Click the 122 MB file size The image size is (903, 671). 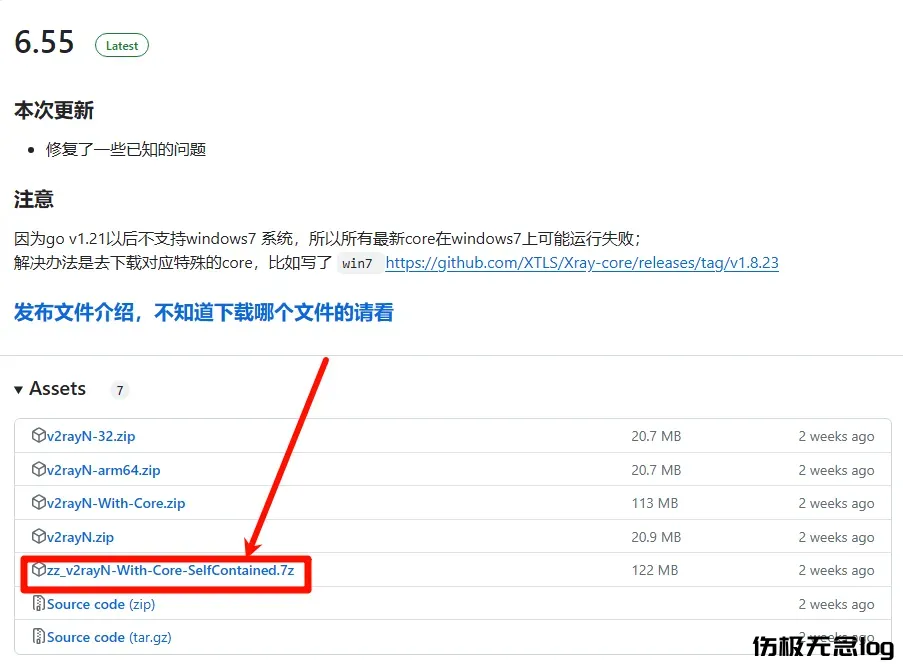(655, 570)
